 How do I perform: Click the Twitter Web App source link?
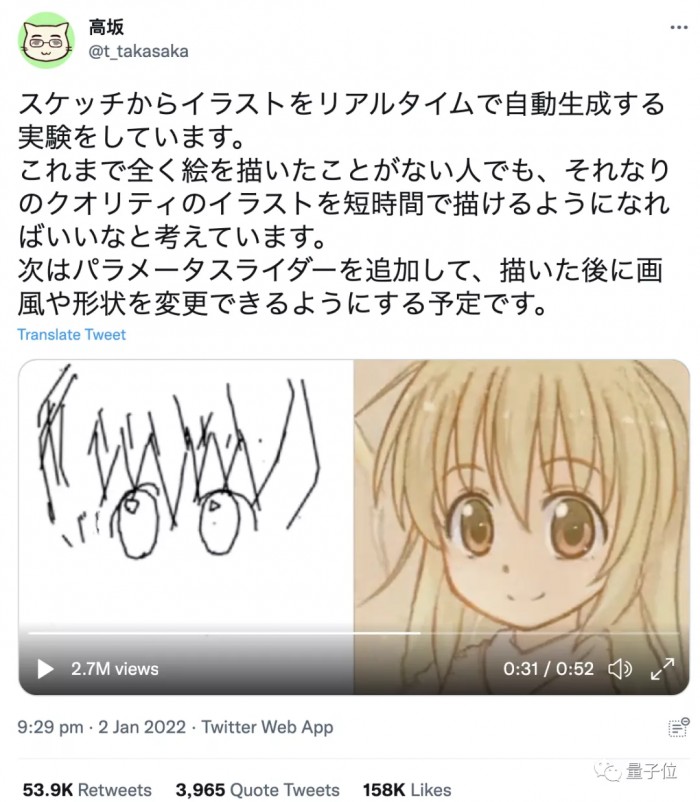(267, 727)
